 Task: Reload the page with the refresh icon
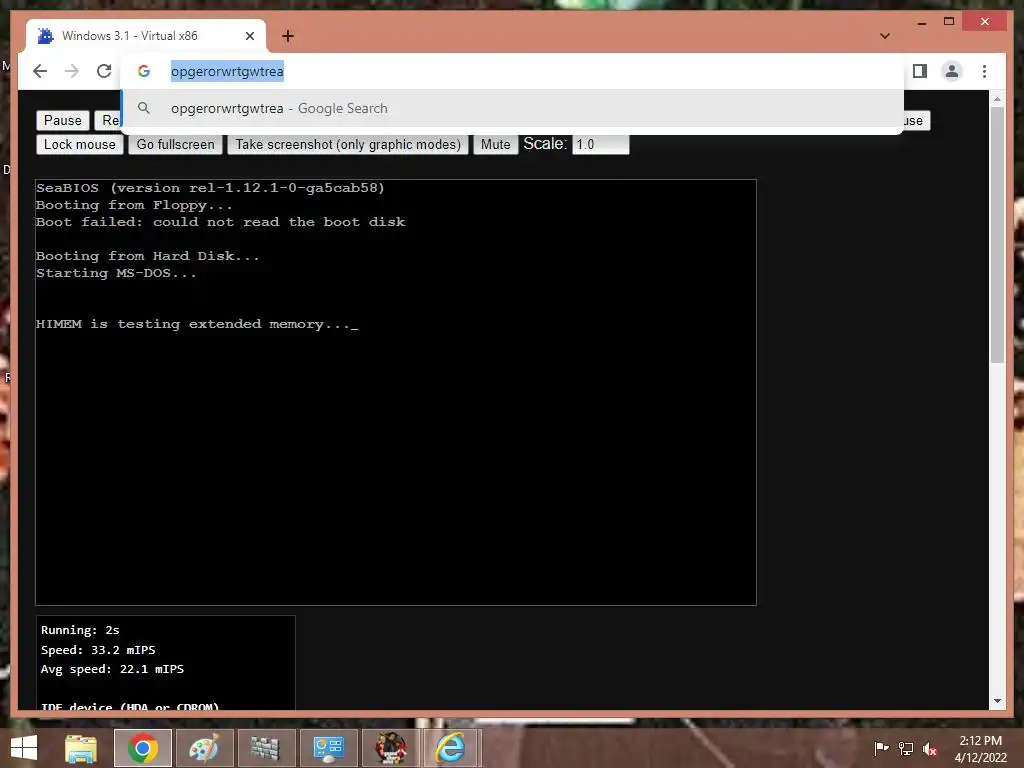click(x=104, y=71)
